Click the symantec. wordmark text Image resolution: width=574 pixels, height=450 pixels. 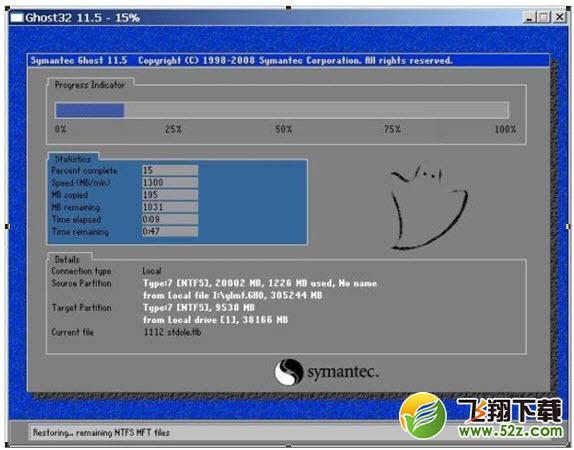click(343, 372)
